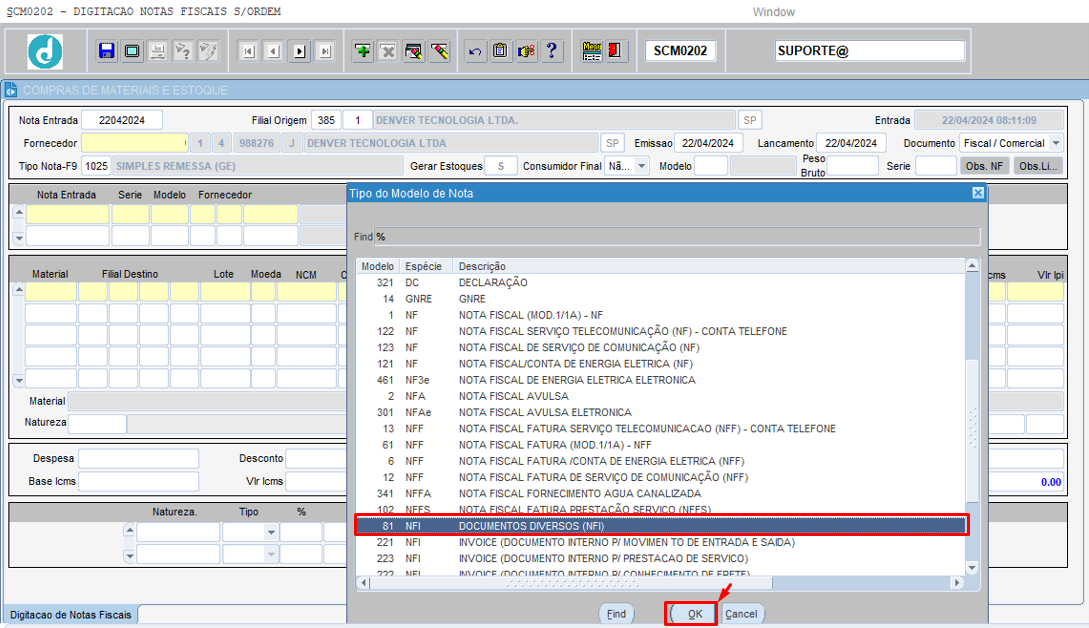
Task: Click the Nota Entrada field 22042024
Action: 122,120
